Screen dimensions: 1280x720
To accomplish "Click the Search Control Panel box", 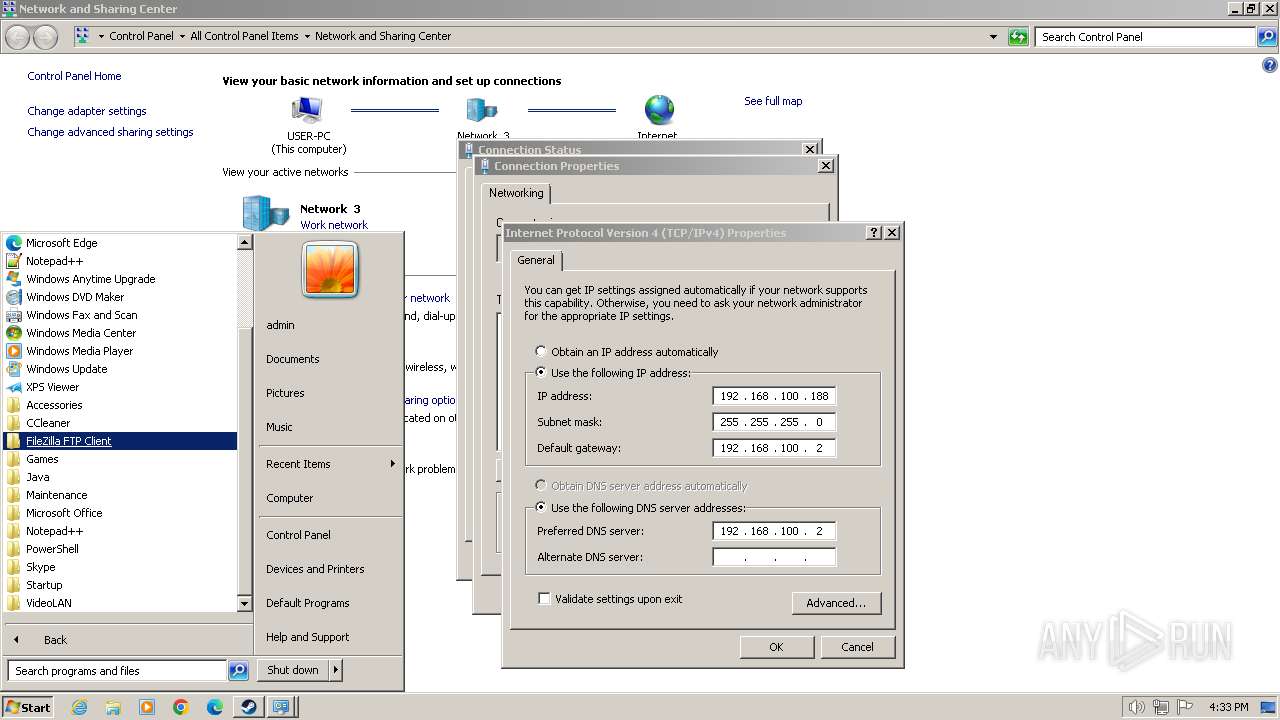I will (1146, 37).
